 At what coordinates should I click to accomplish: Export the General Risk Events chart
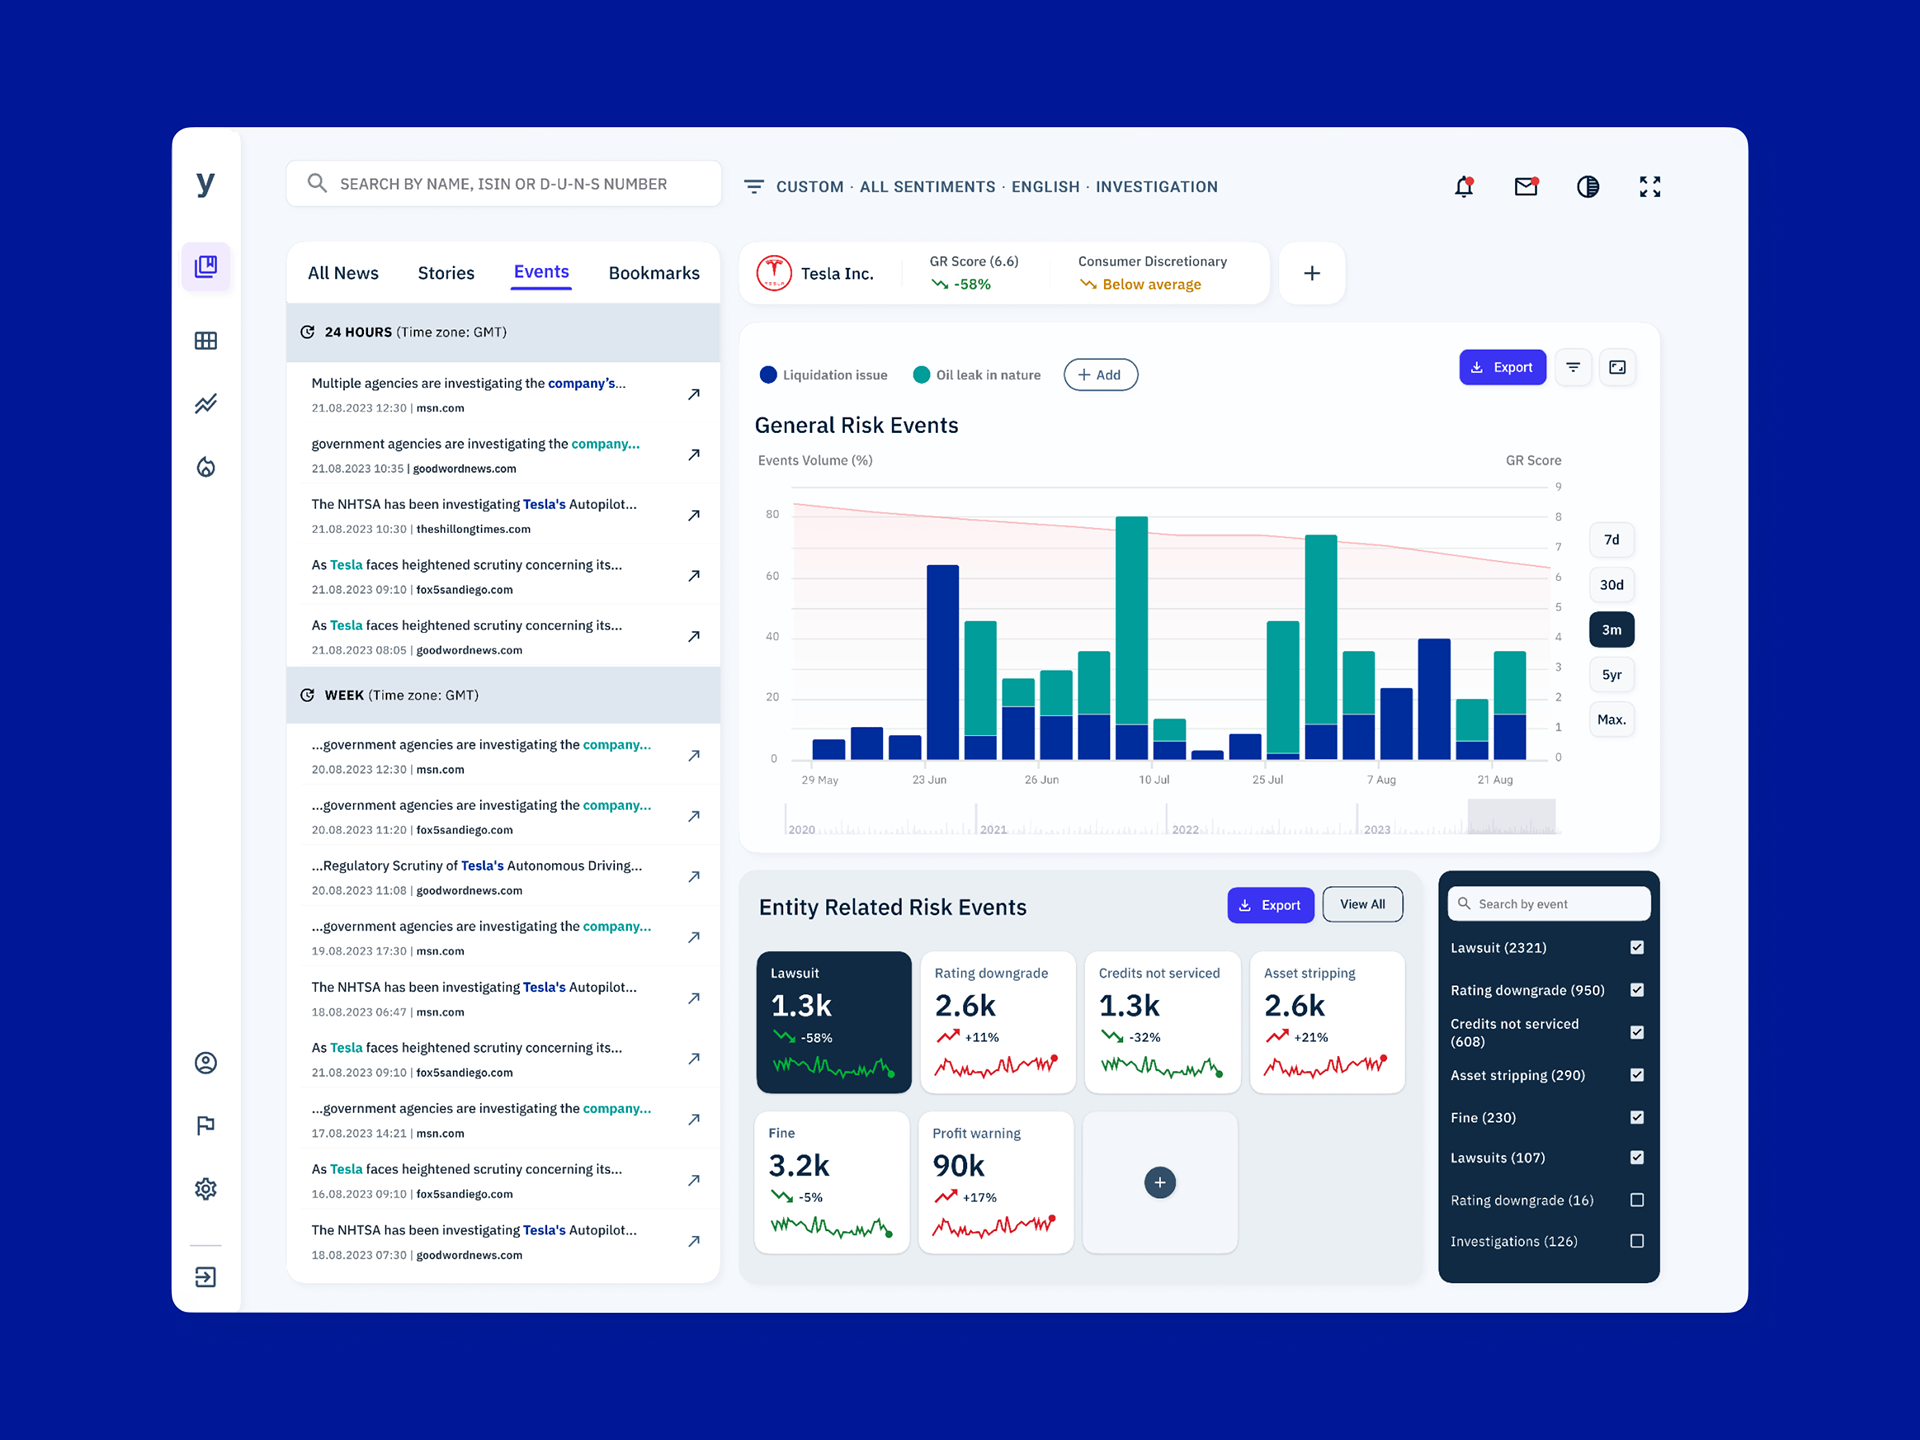click(1502, 367)
